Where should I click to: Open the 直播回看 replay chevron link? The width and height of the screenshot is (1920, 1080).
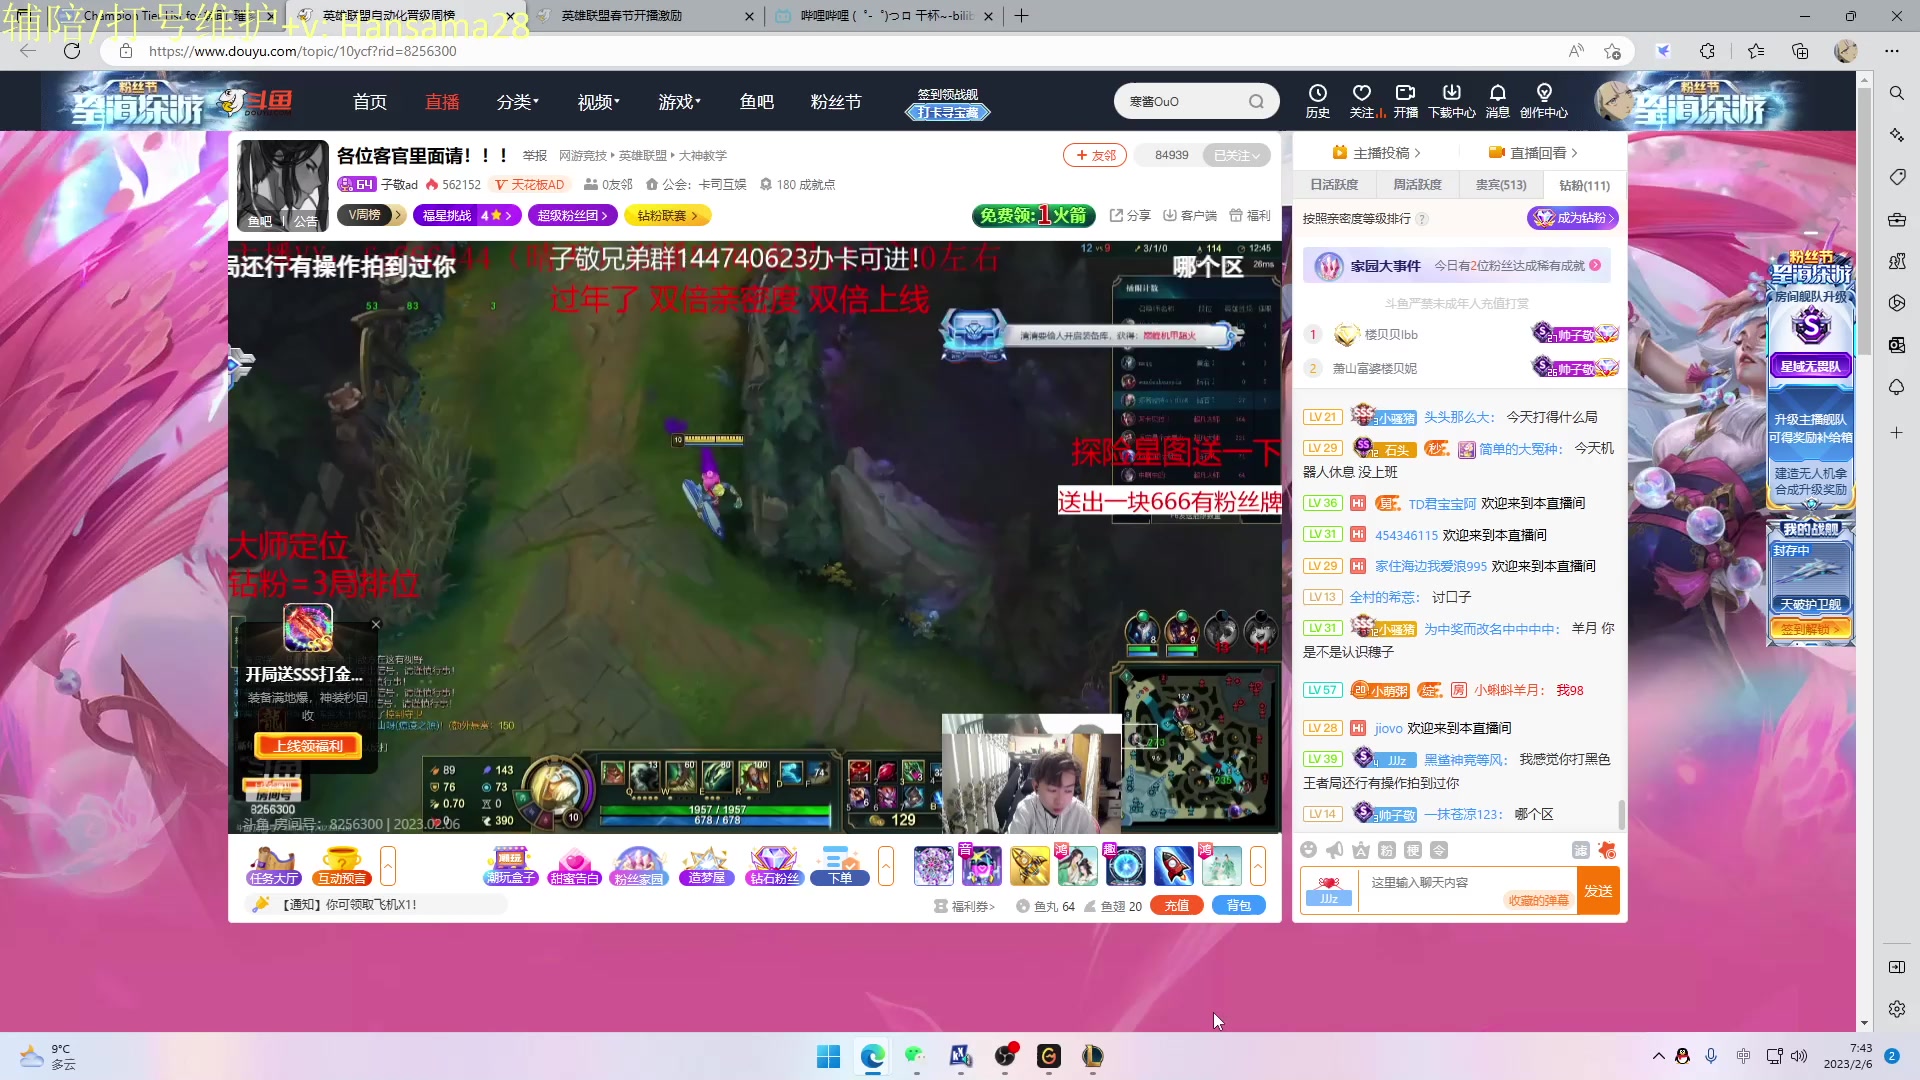click(x=1533, y=153)
